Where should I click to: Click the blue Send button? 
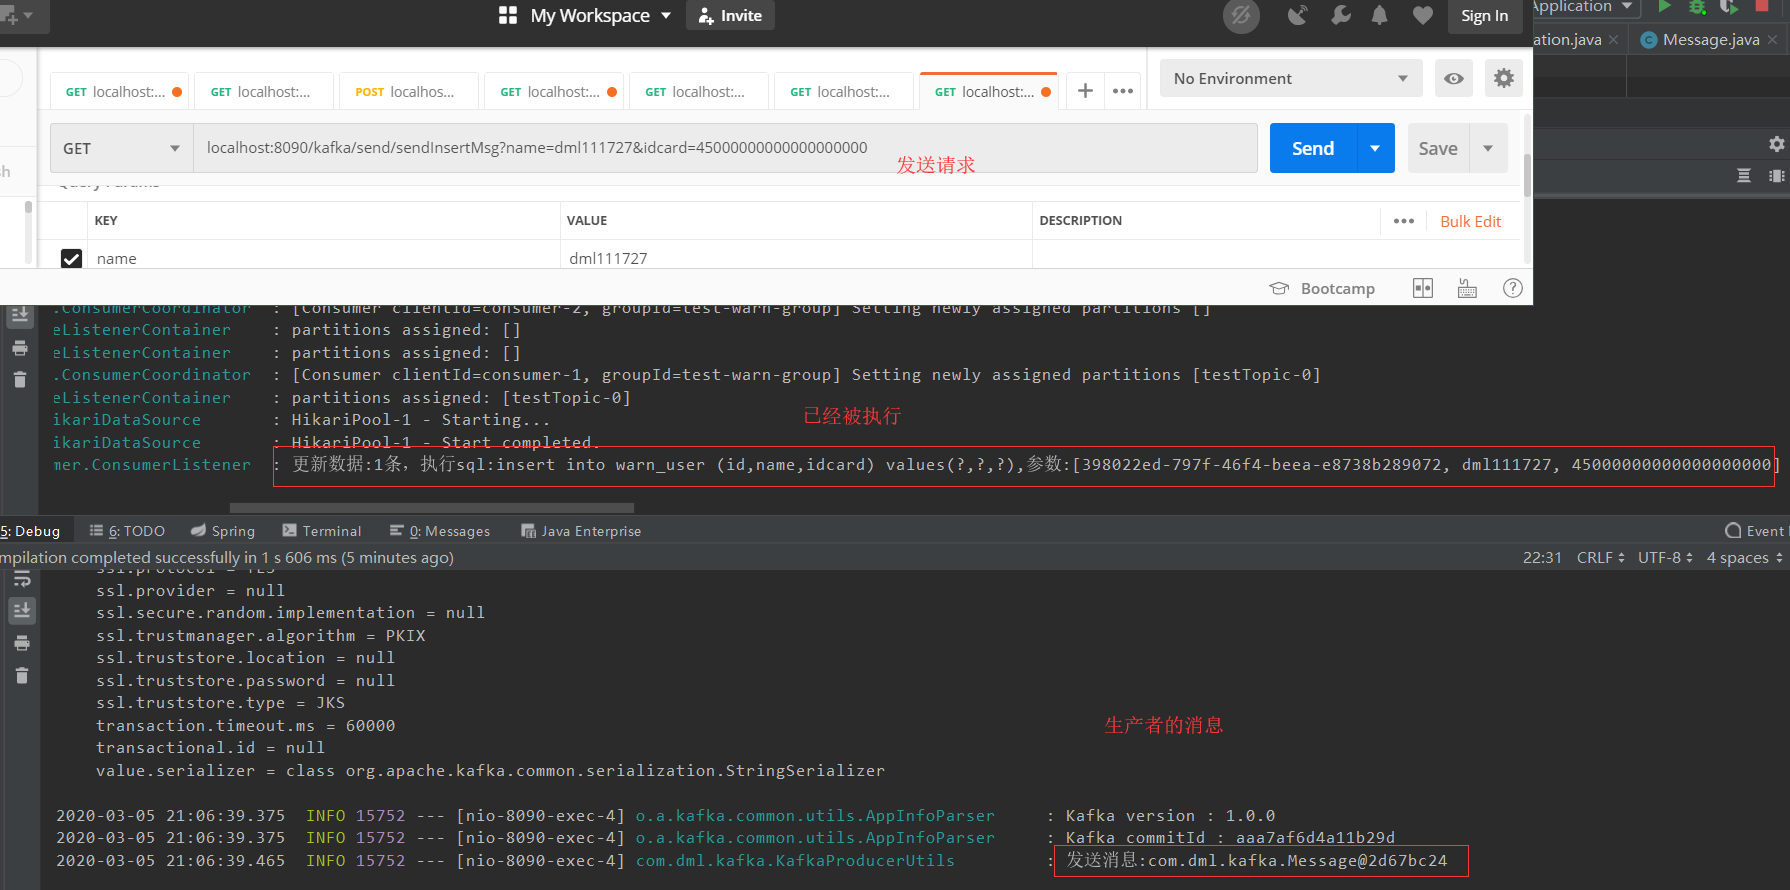(x=1313, y=148)
